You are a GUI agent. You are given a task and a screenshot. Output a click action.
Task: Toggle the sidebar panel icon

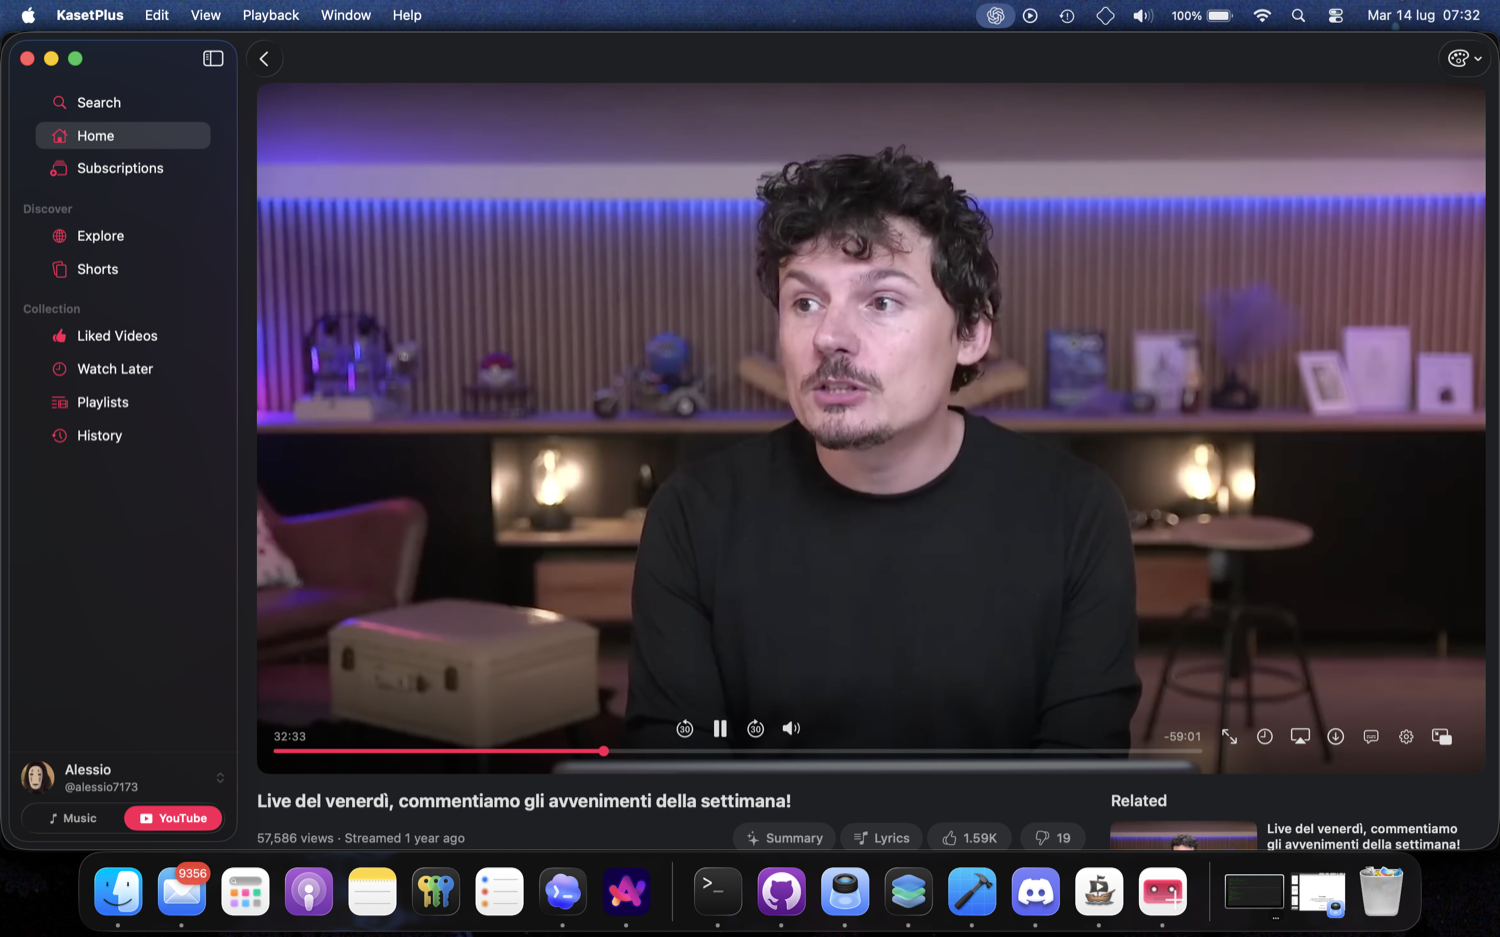[213, 58]
